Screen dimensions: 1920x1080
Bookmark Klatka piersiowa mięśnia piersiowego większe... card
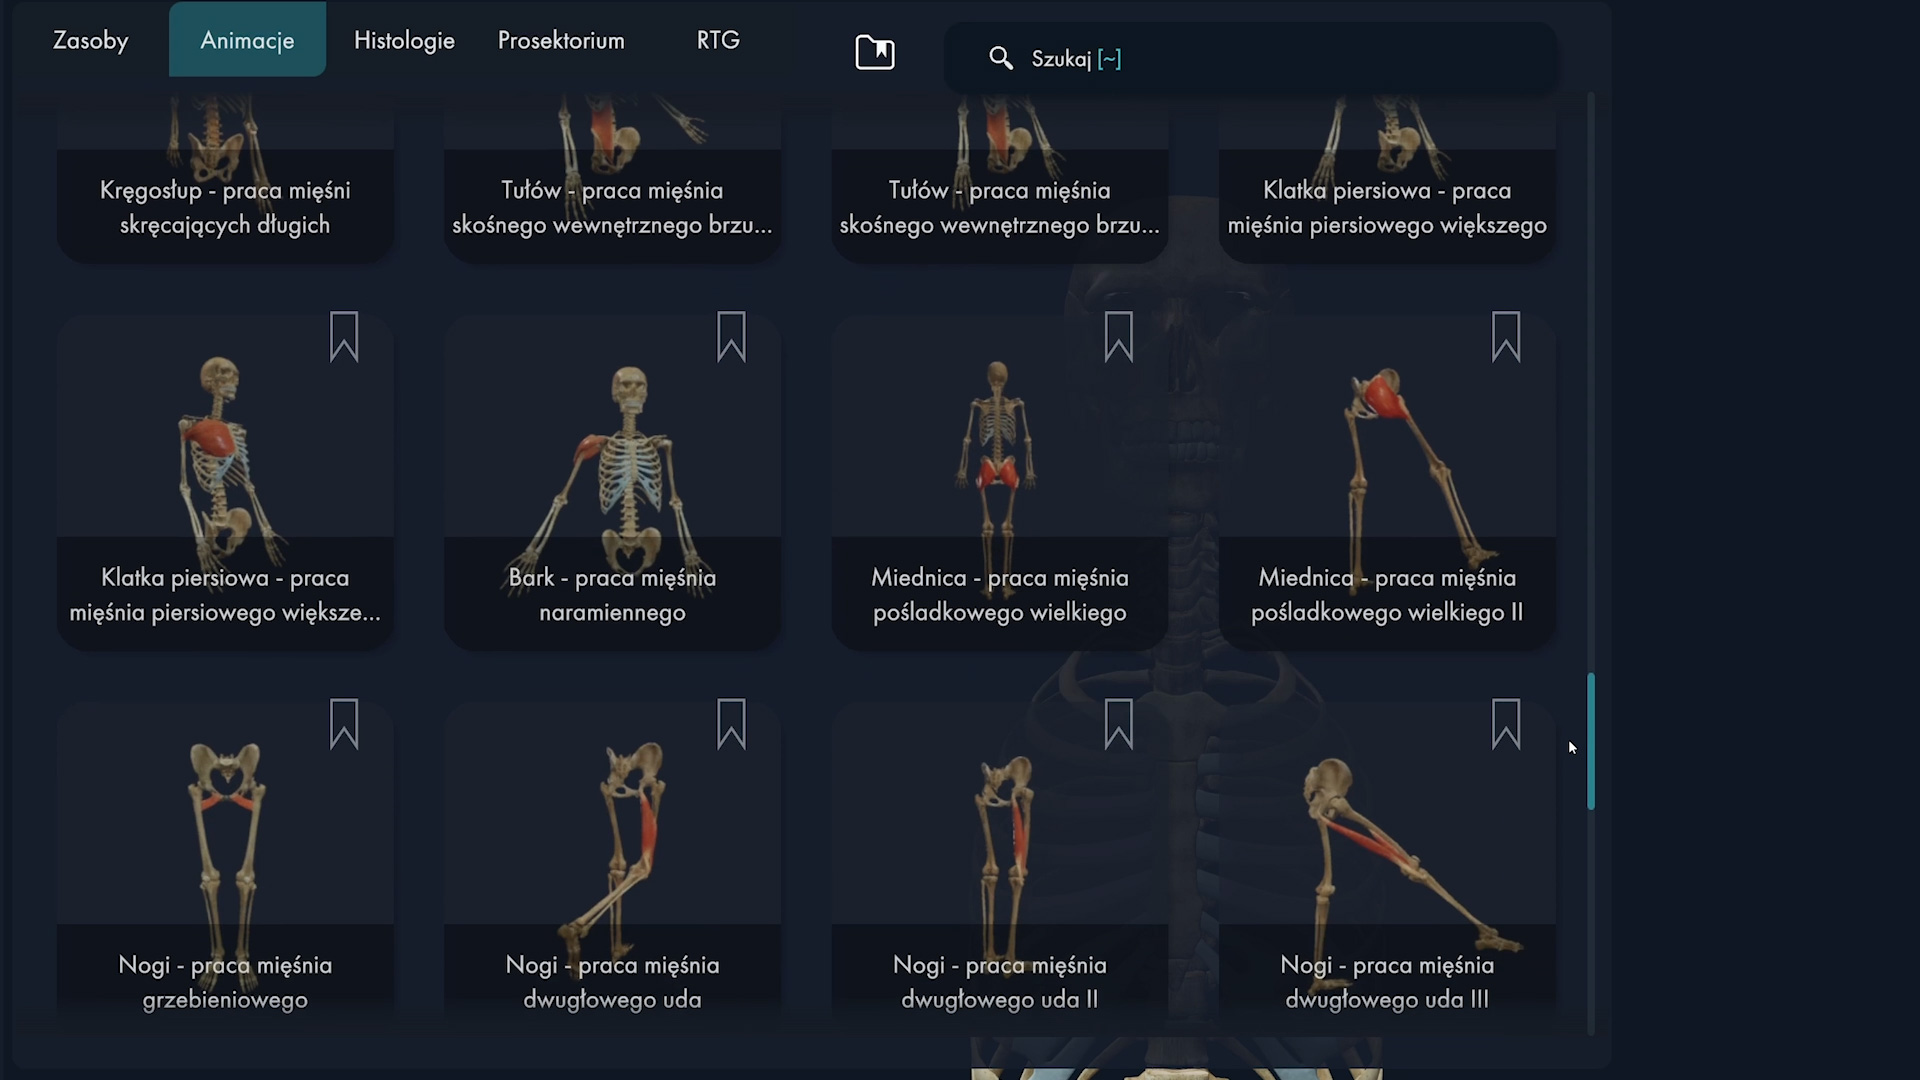(x=344, y=337)
